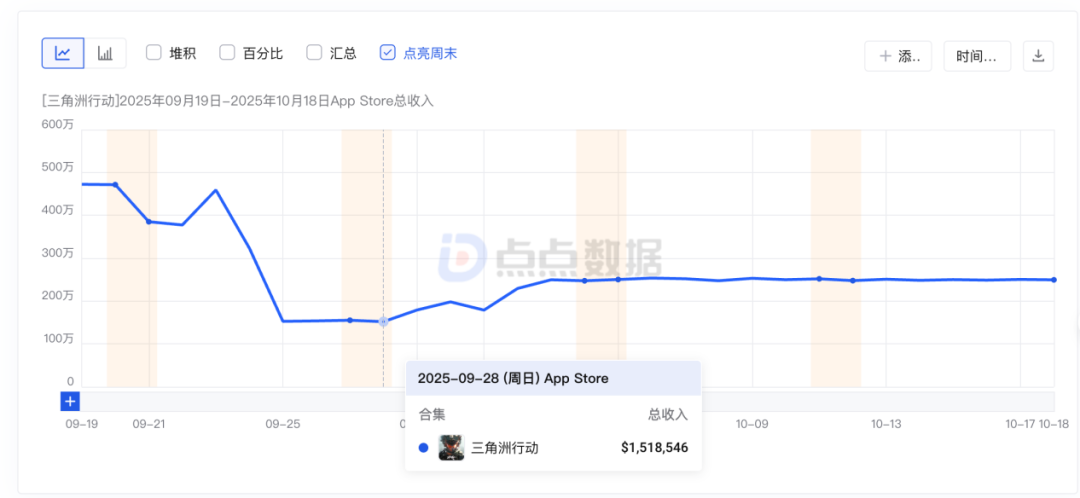This screenshot has width=1080, height=498.
Task: Enable the 堆积 checkbox
Action: 154,53
